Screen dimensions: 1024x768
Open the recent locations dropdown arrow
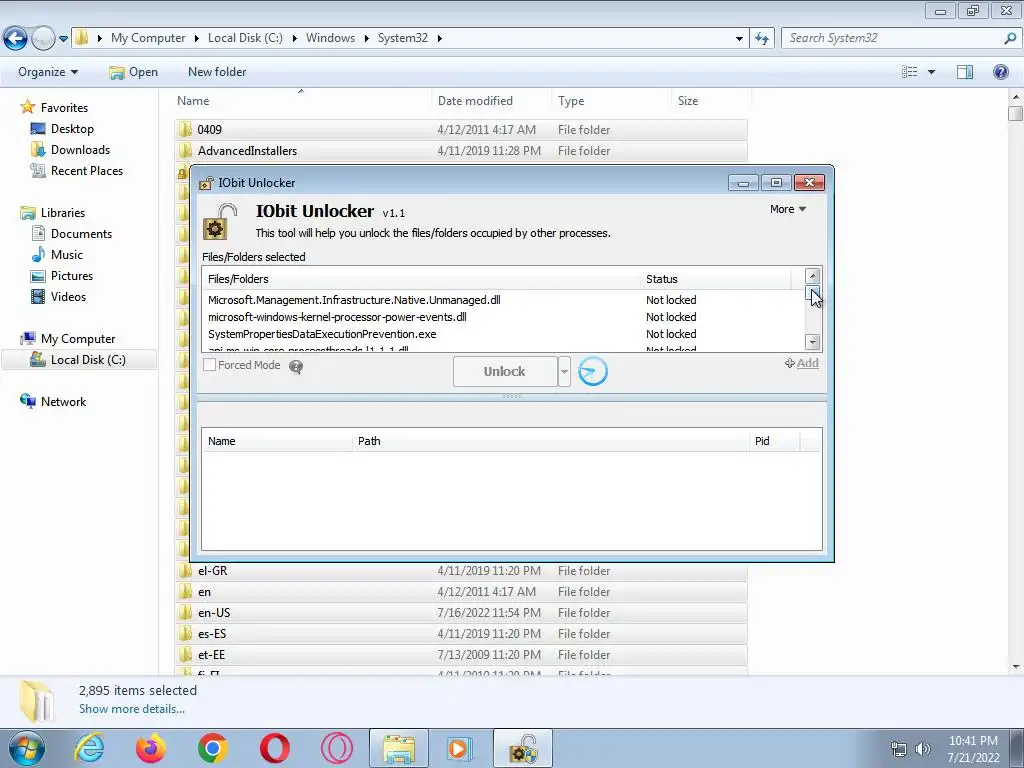point(63,39)
